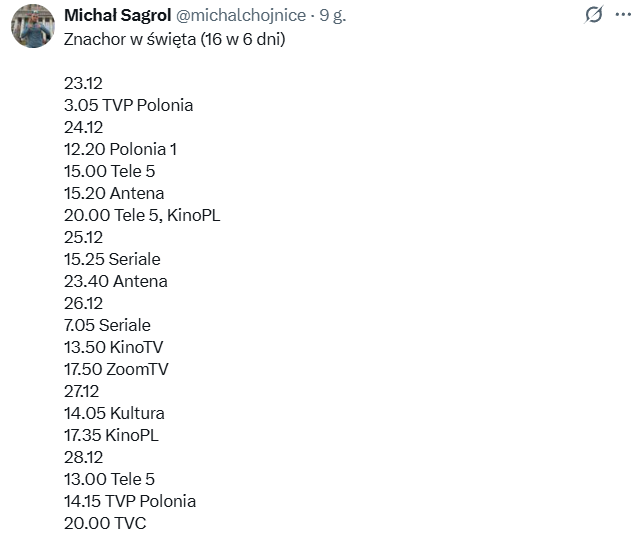Viewport: 644px width, 545px height.
Task: Click the "15.25 Seriale" line
Action: 112,259
